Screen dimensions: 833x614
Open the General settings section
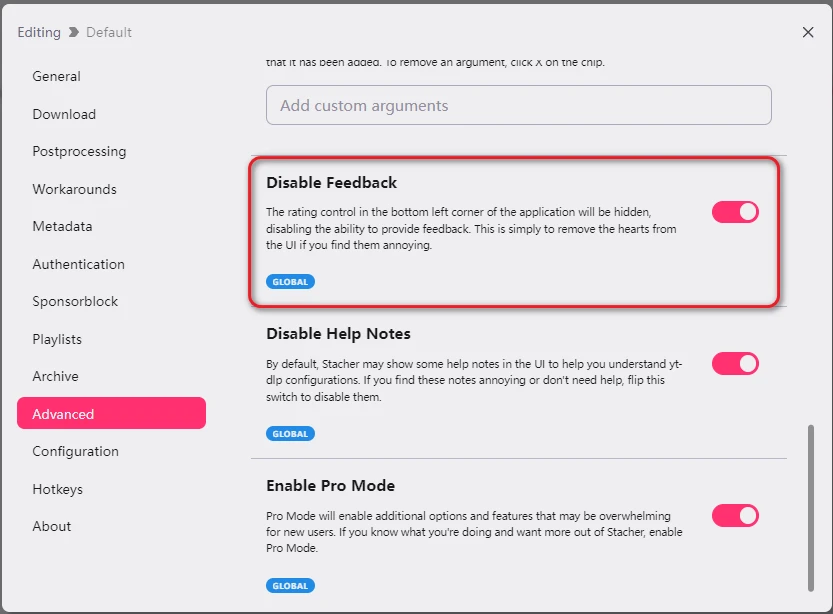pos(56,76)
